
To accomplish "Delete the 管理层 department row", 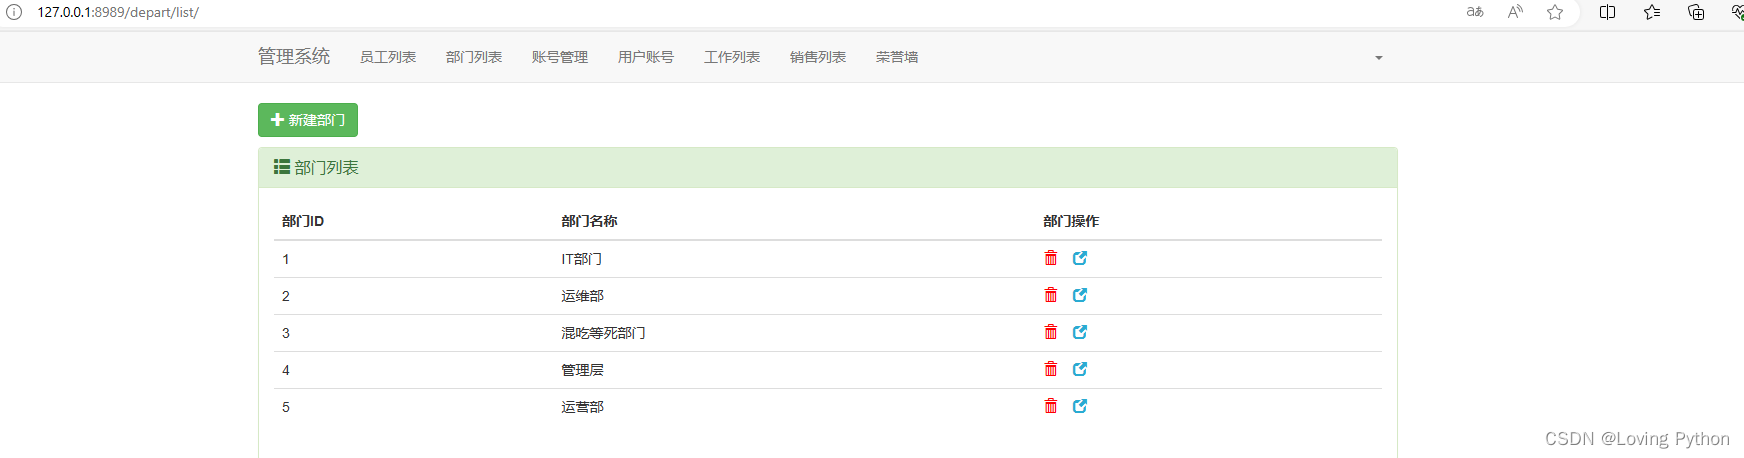I will tap(1050, 369).
